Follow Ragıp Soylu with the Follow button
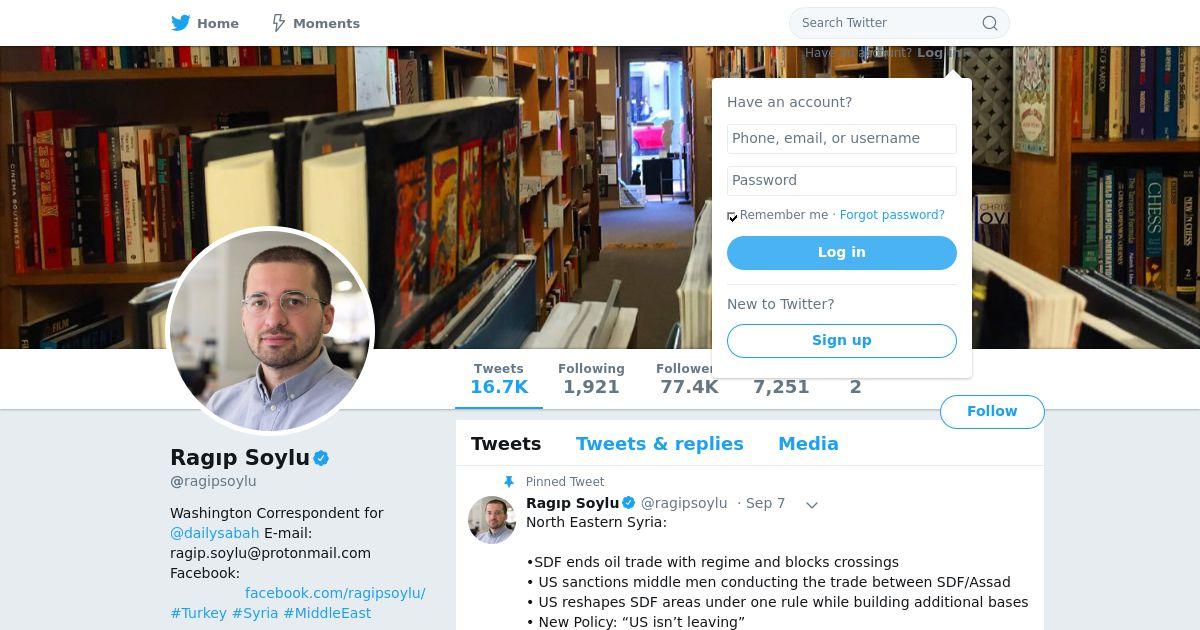This screenshot has width=1200, height=630. pyautogui.click(x=992, y=411)
